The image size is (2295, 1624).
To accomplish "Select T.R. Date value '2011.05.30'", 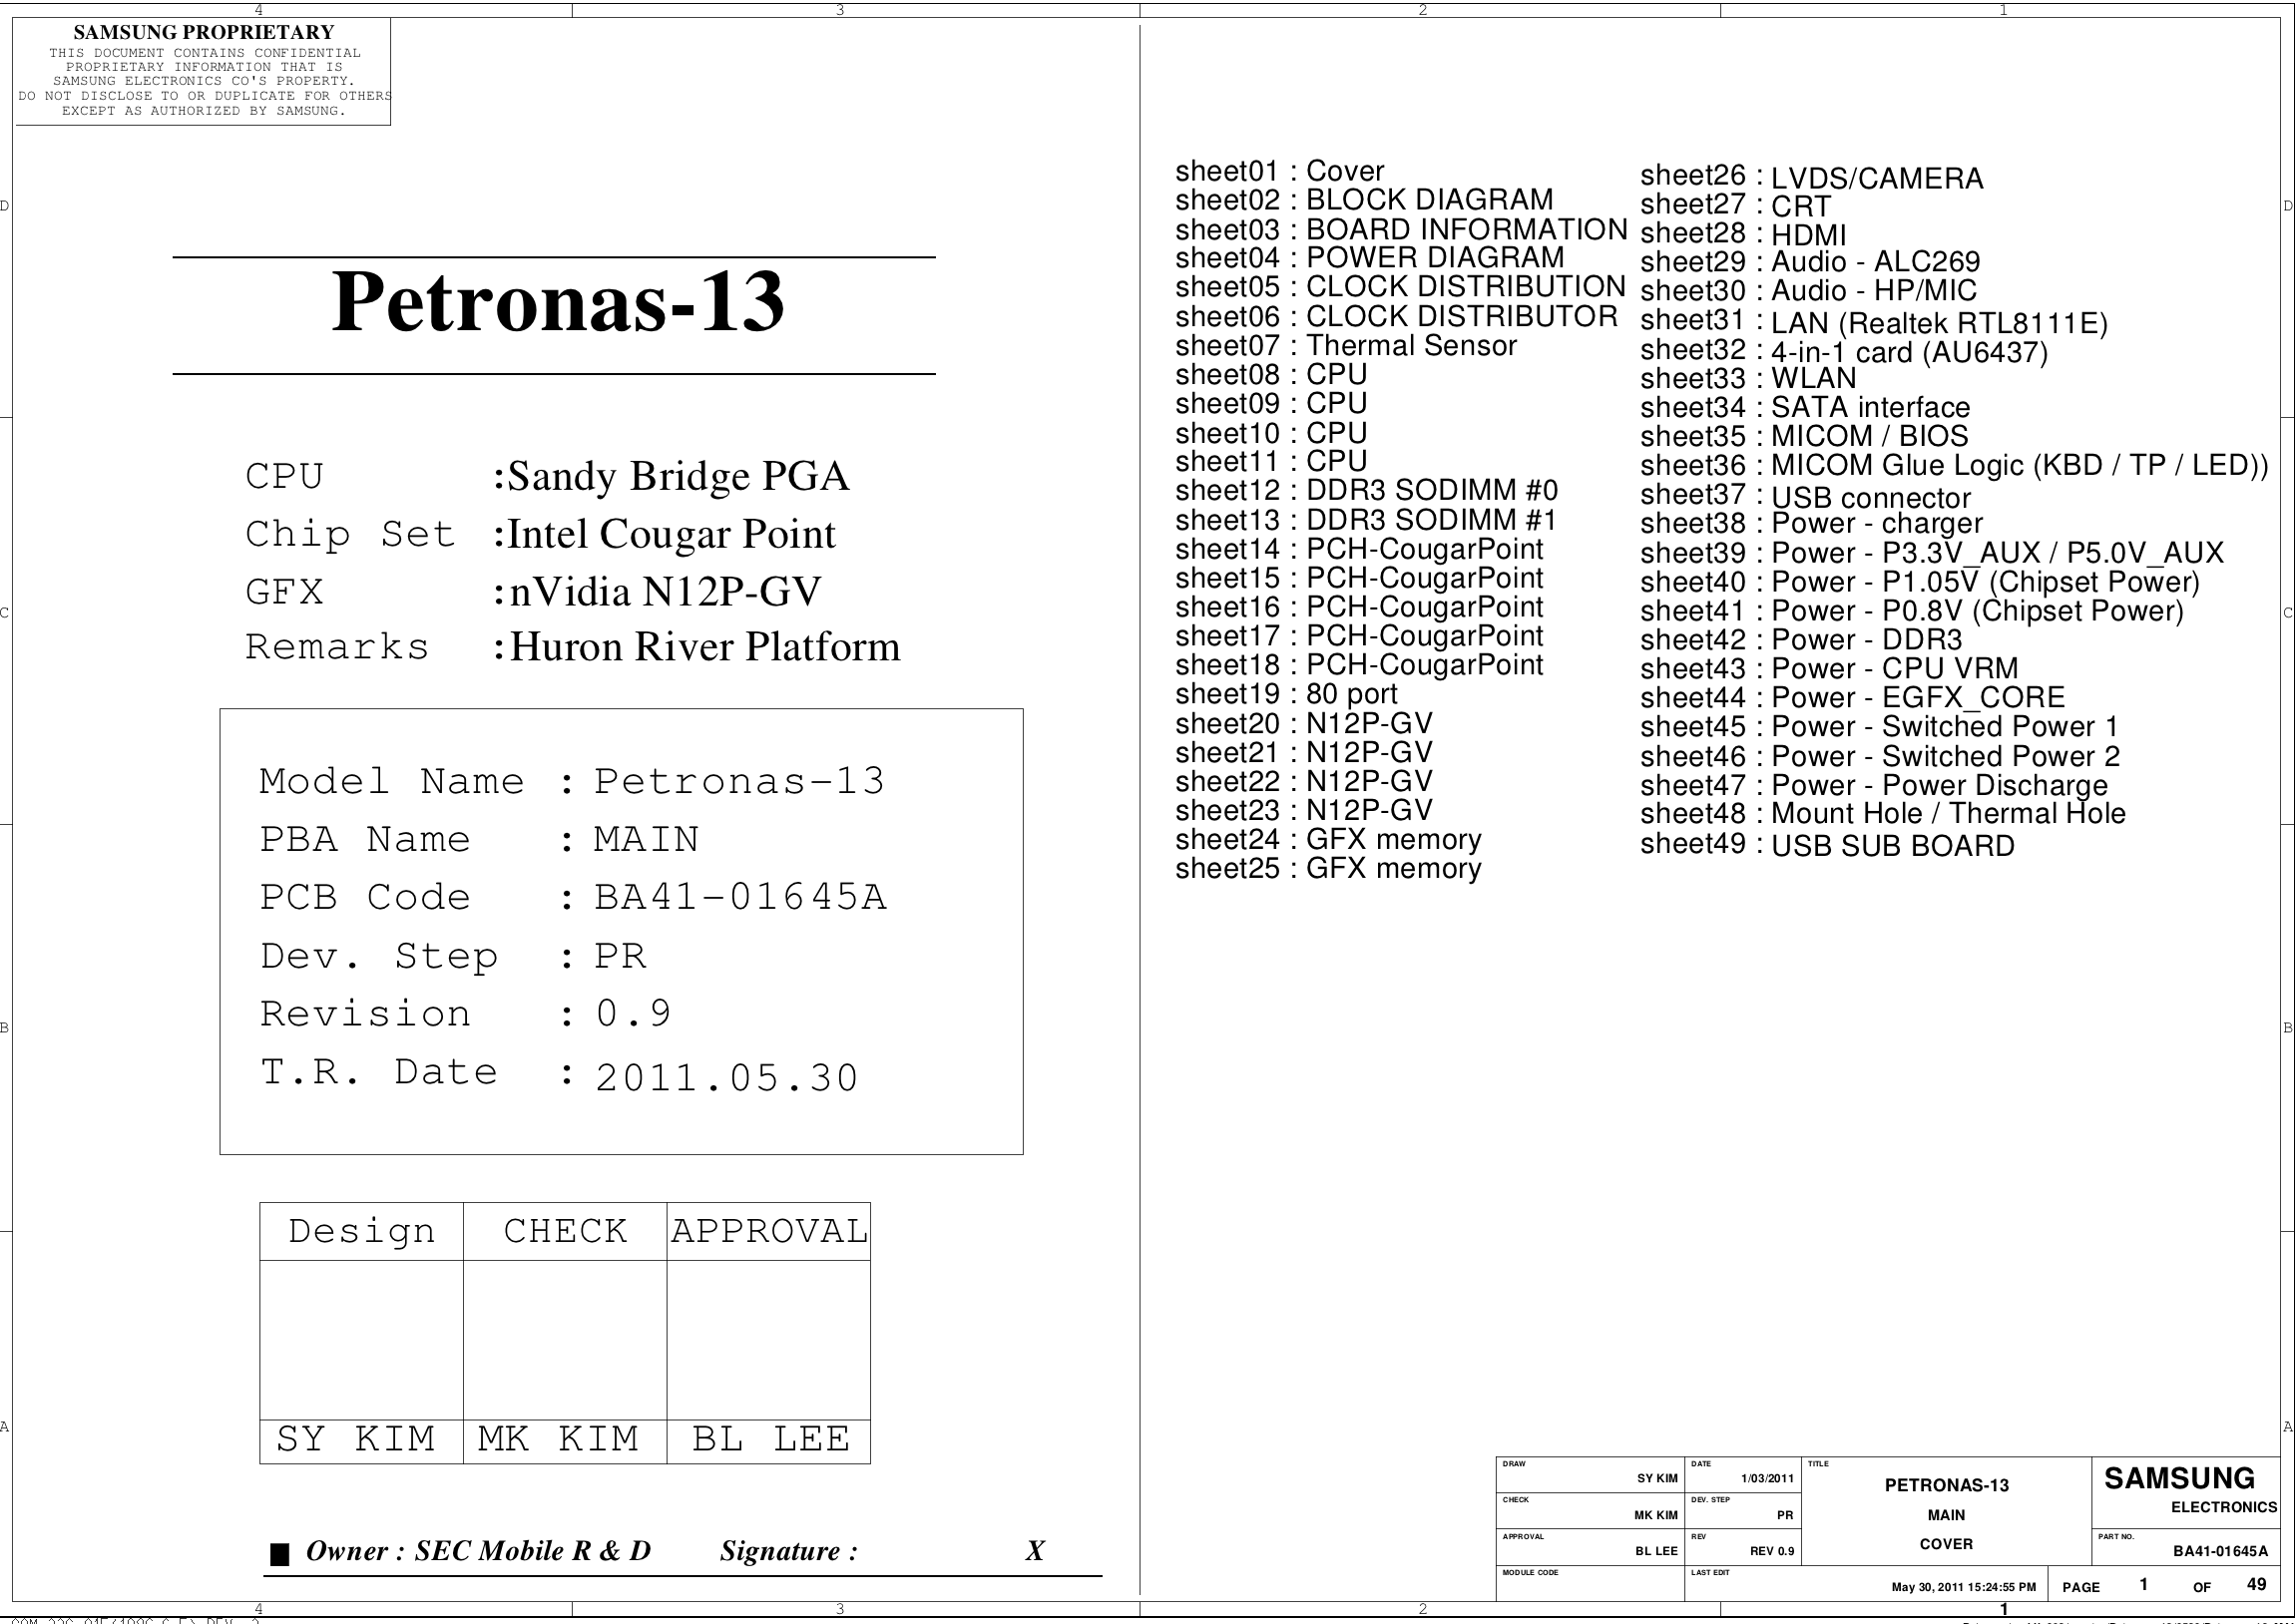I will pyautogui.click(x=727, y=1078).
